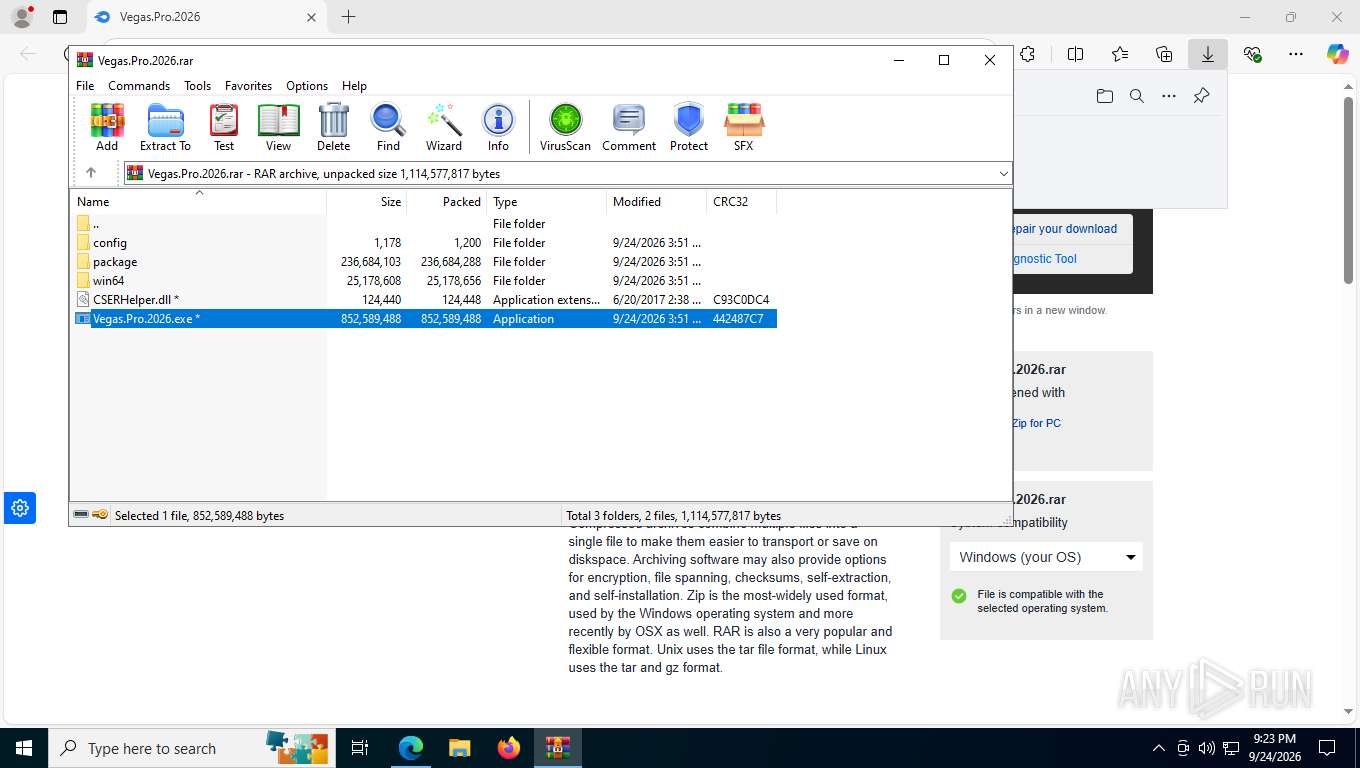Screen dimensions: 1360x768
Task: Click the key password icon in the status bar
Action: [x=100, y=515]
